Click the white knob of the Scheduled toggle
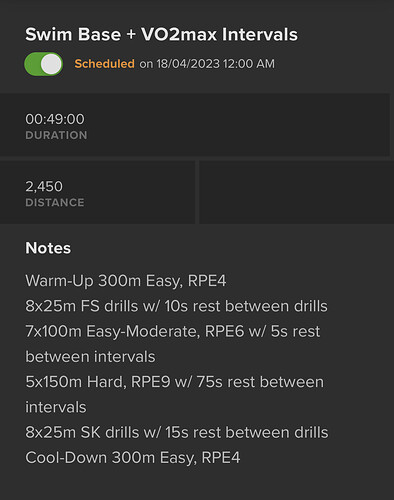The image size is (394, 500). click(51, 64)
